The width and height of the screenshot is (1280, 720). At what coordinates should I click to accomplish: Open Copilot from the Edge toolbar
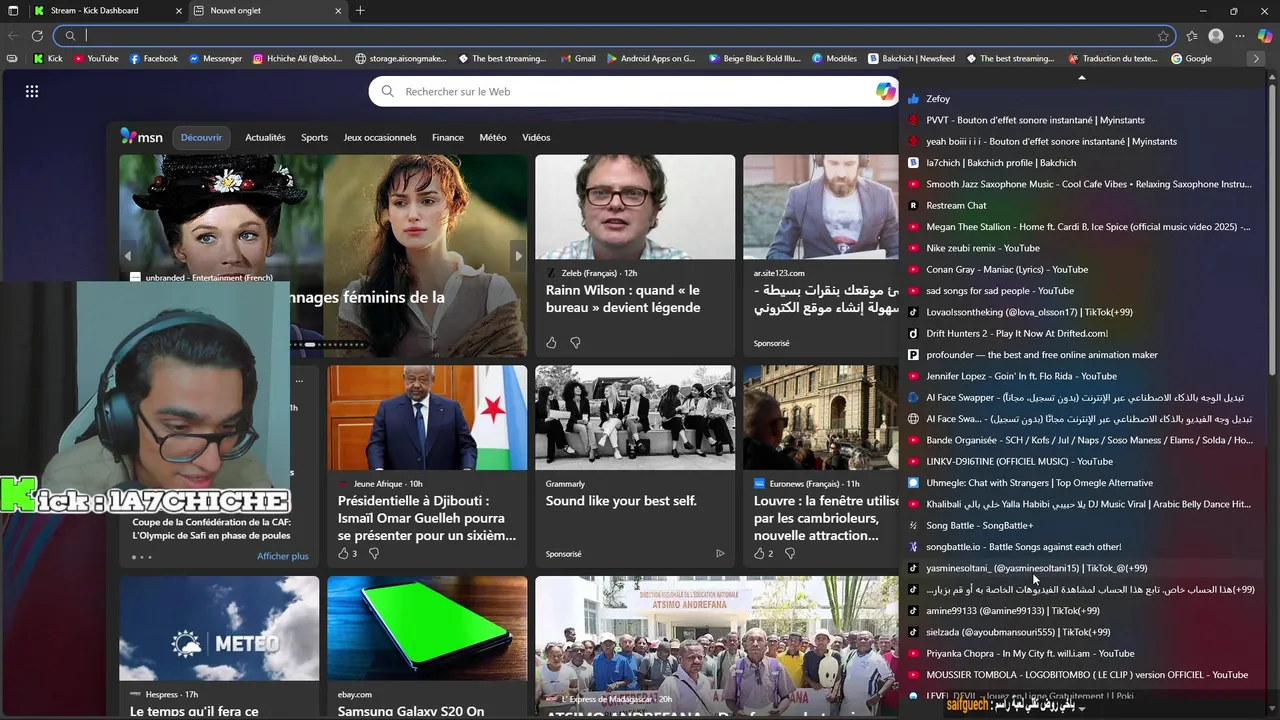click(1264, 36)
